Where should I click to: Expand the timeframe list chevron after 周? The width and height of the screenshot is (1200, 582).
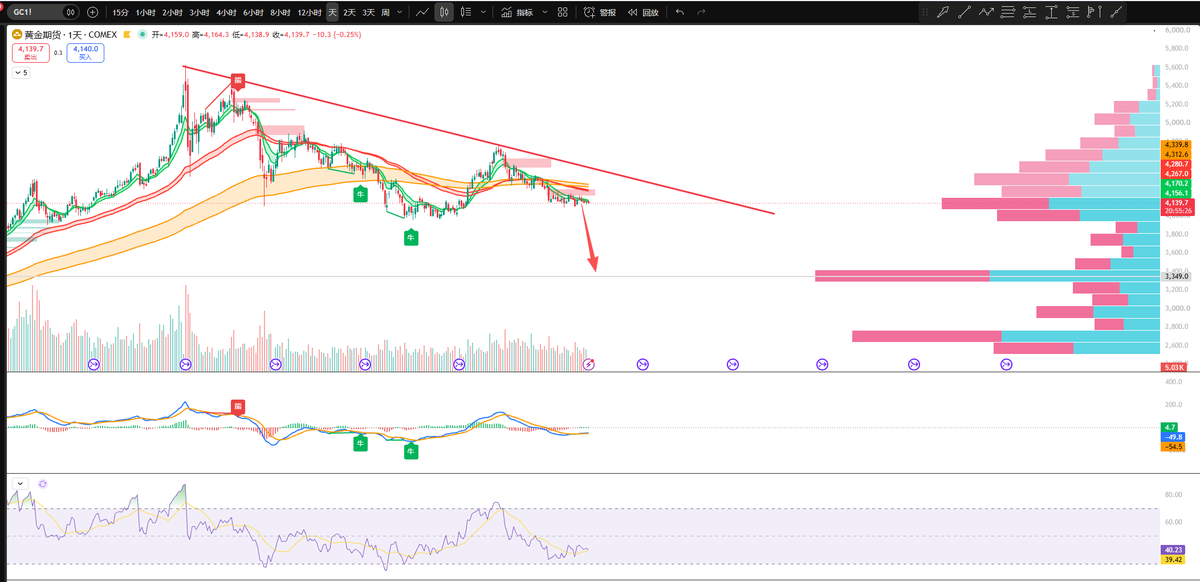pyautogui.click(x=401, y=12)
